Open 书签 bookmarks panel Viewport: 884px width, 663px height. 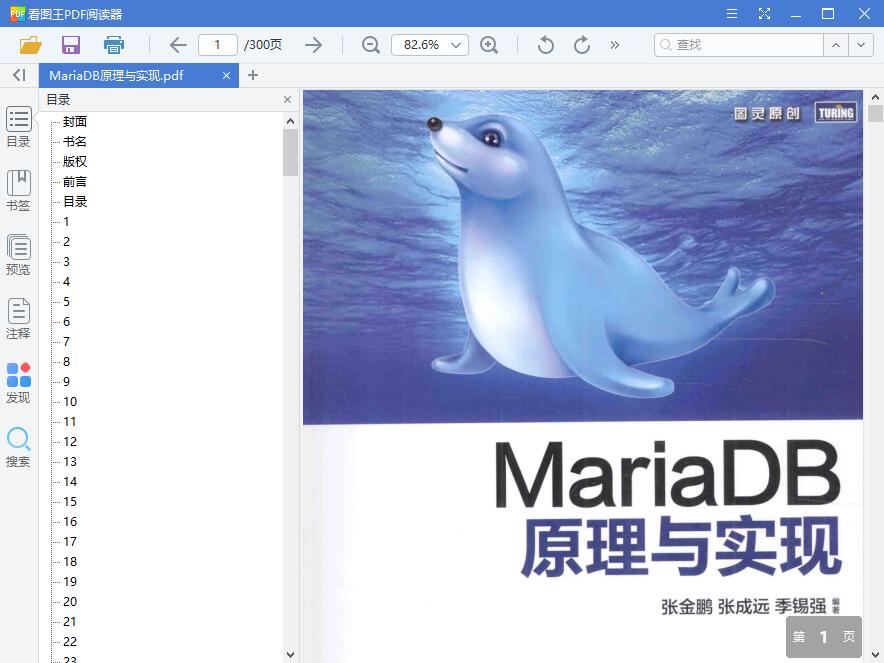[19, 191]
